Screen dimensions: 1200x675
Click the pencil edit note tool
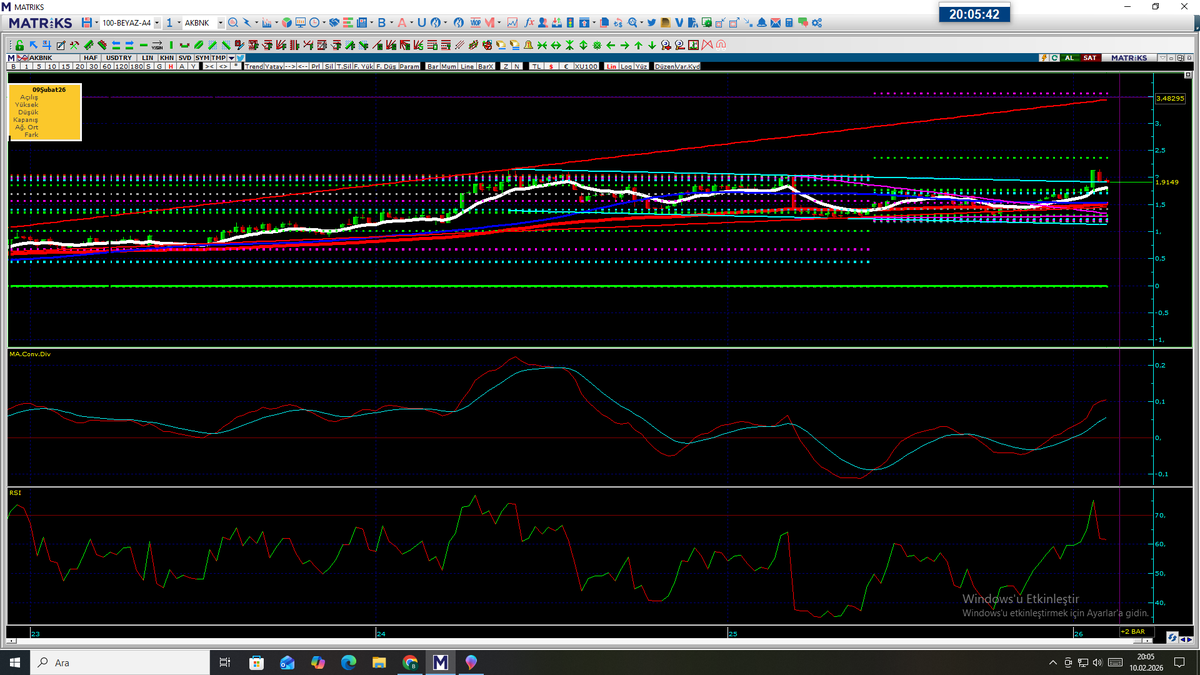[x=60, y=45]
